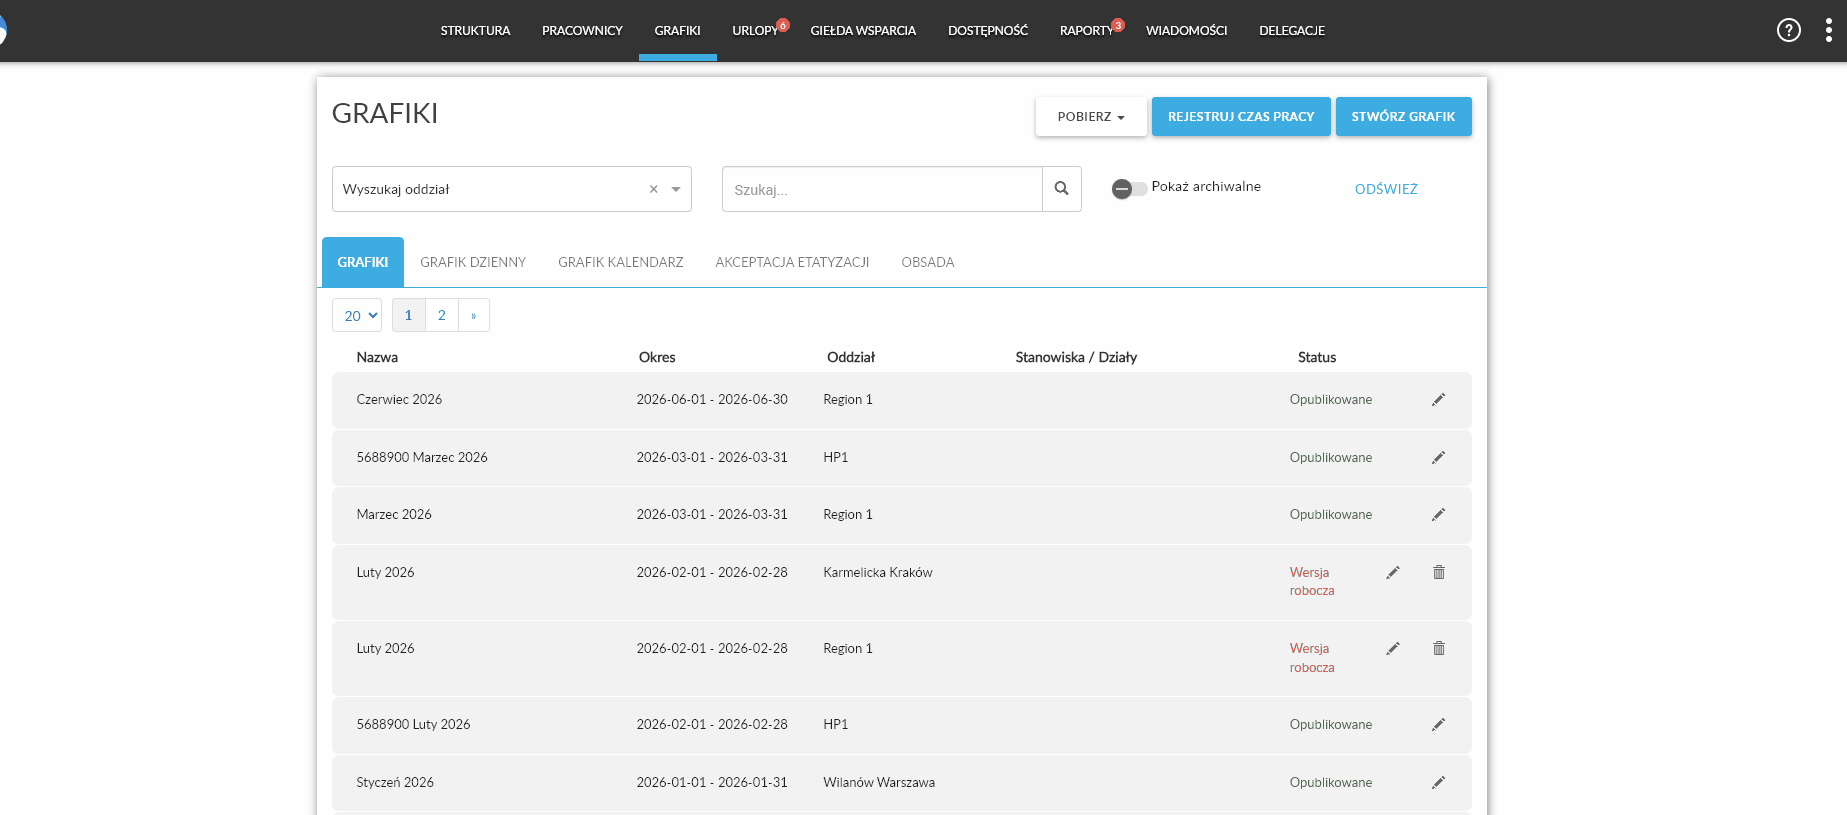Viewport: 1847px width, 815px height.
Task: Switch to OBSADA tab
Action: [x=928, y=262]
